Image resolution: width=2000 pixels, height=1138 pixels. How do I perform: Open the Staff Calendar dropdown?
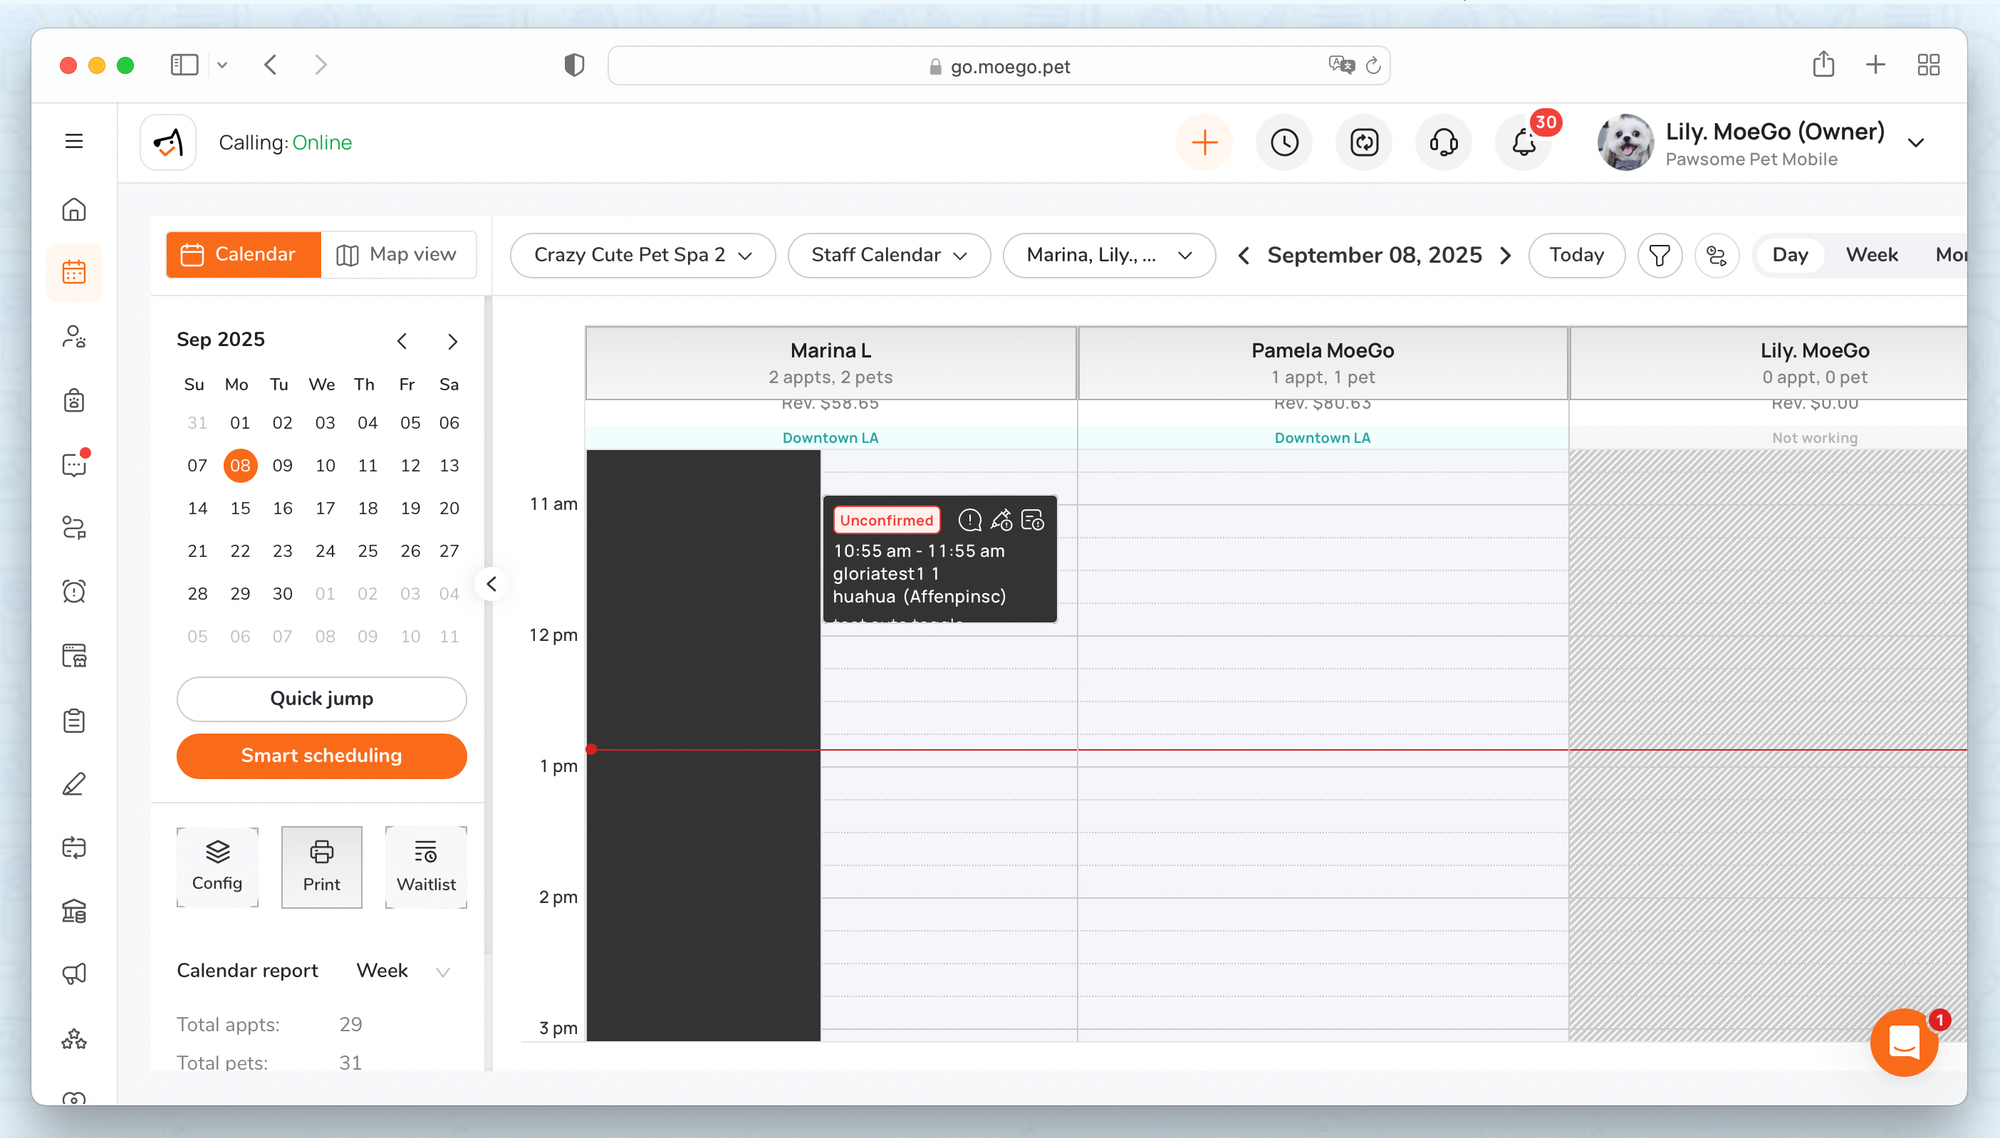(x=888, y=255)
